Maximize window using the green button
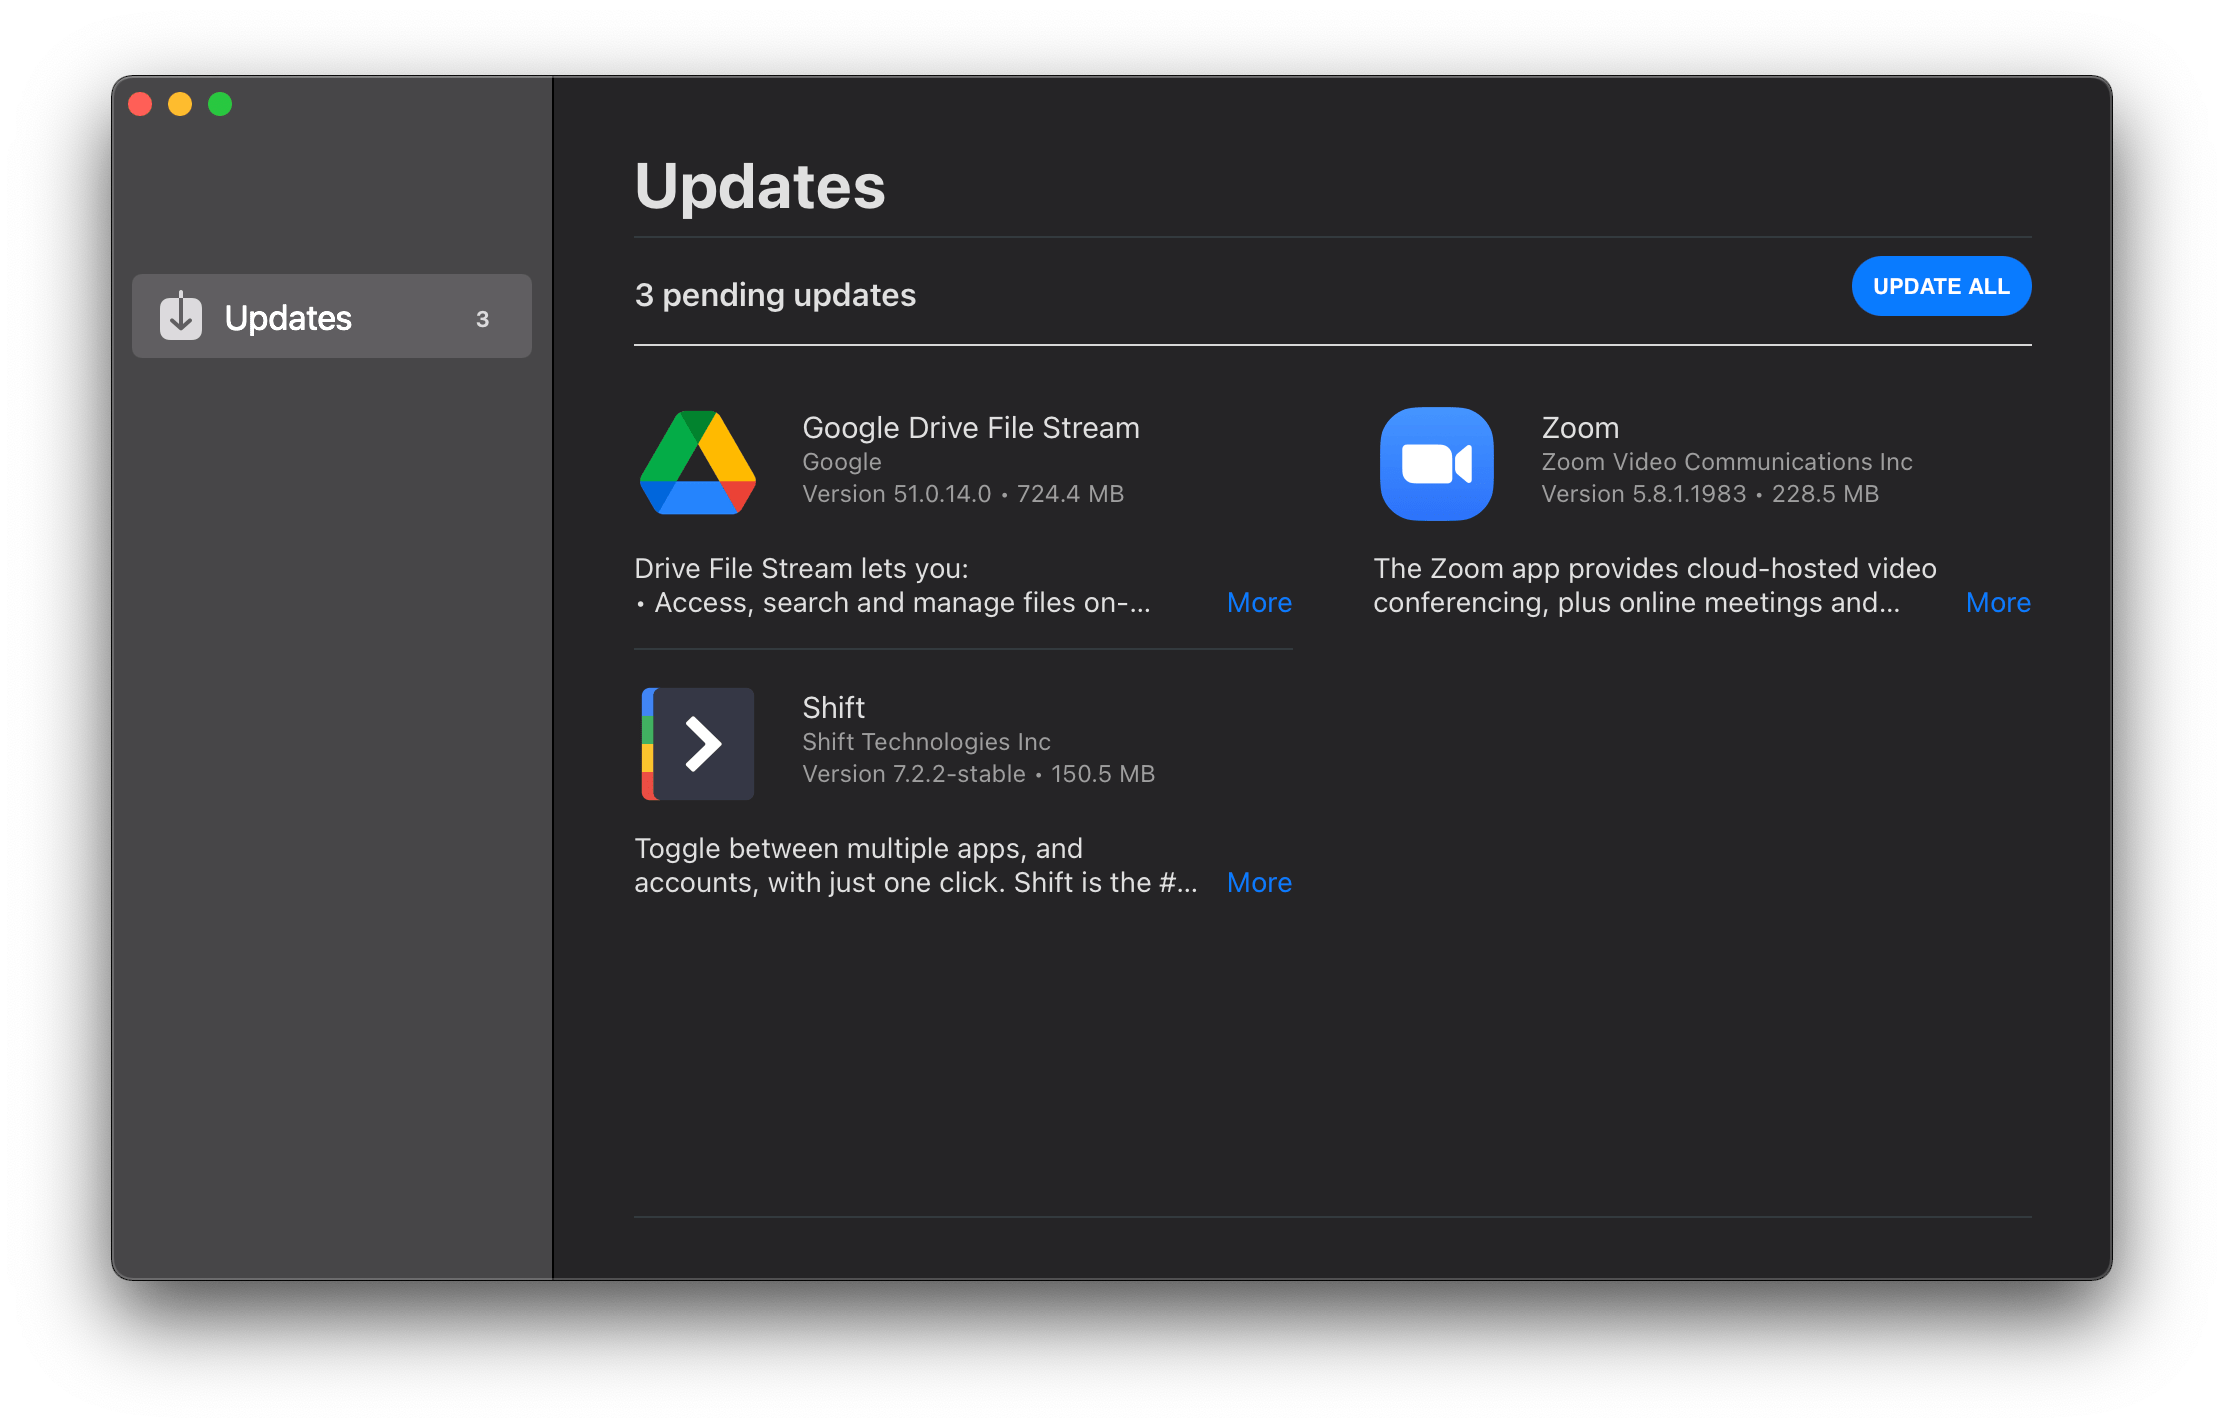This screenshot has width=2224, height=1428. 220,104
